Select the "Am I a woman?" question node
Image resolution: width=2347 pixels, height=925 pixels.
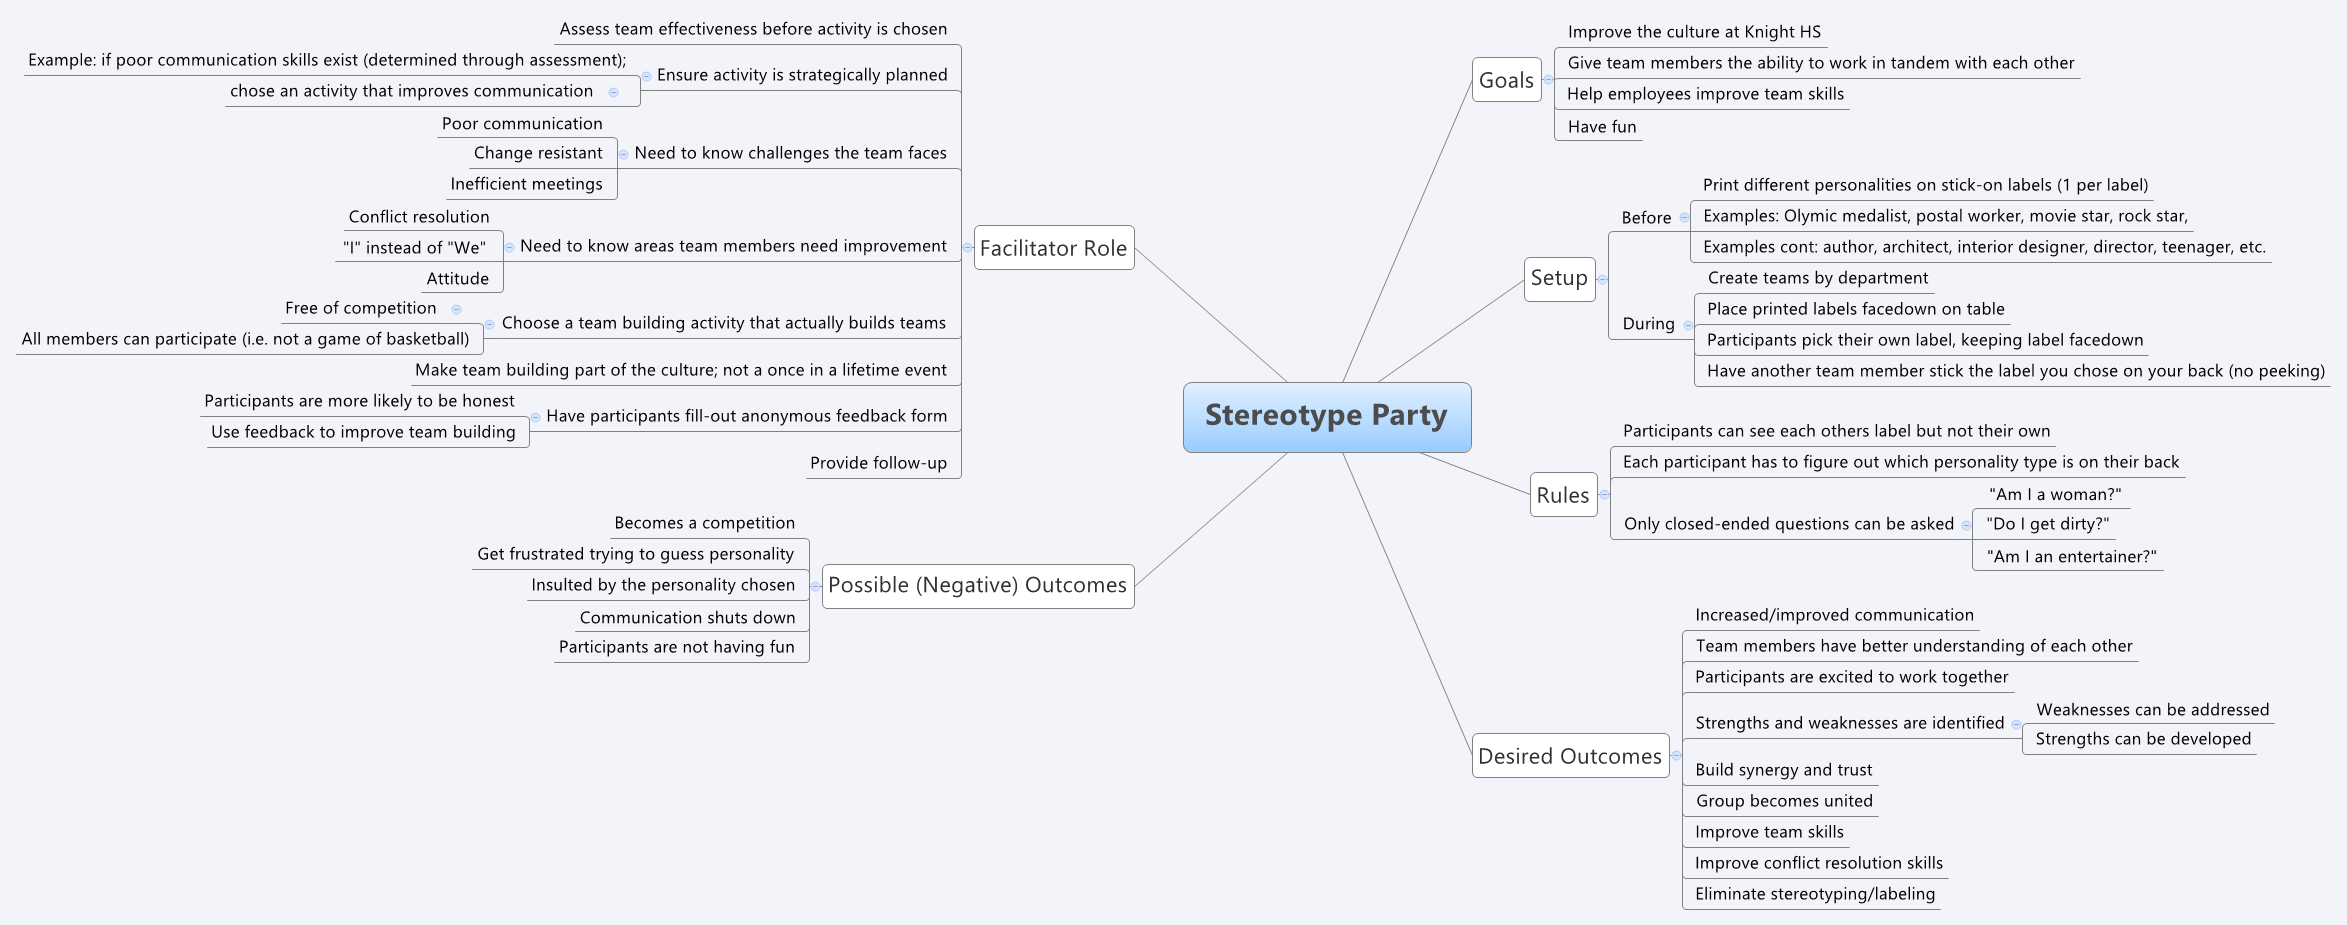coord(2053,493)
